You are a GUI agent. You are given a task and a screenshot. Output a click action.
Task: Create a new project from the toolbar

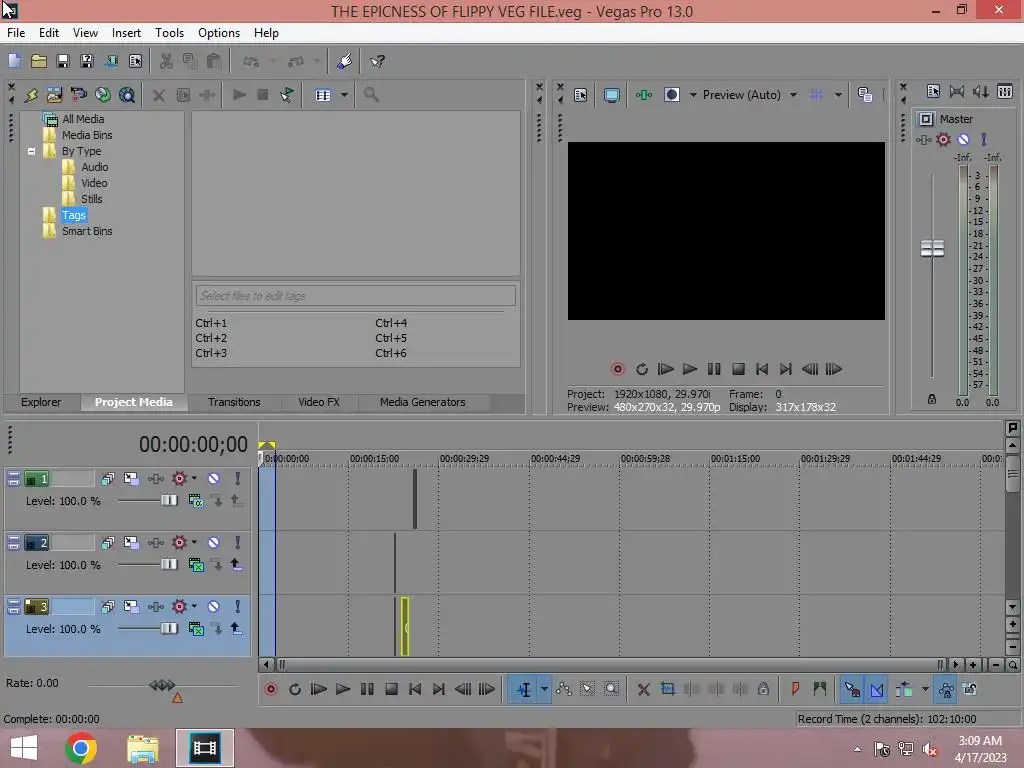click(14, 61)
